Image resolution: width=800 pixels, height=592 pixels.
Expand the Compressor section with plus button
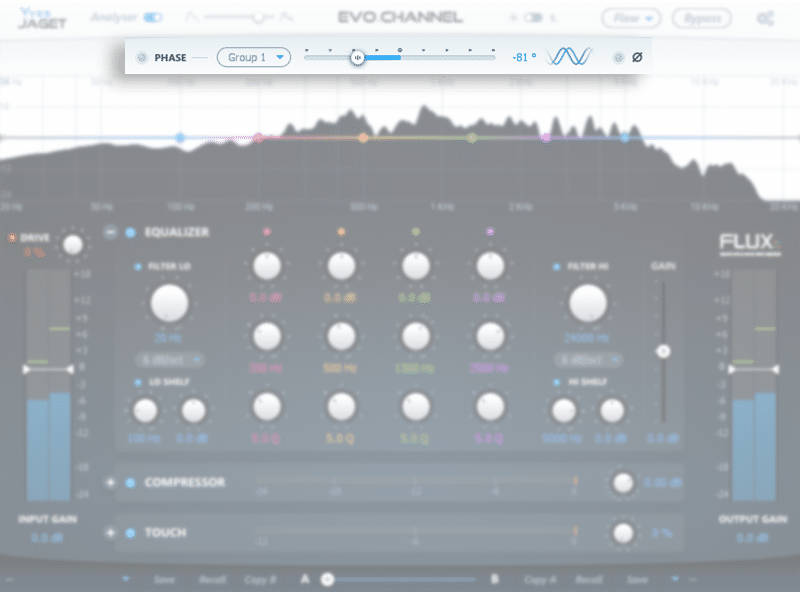coord(110,482)
